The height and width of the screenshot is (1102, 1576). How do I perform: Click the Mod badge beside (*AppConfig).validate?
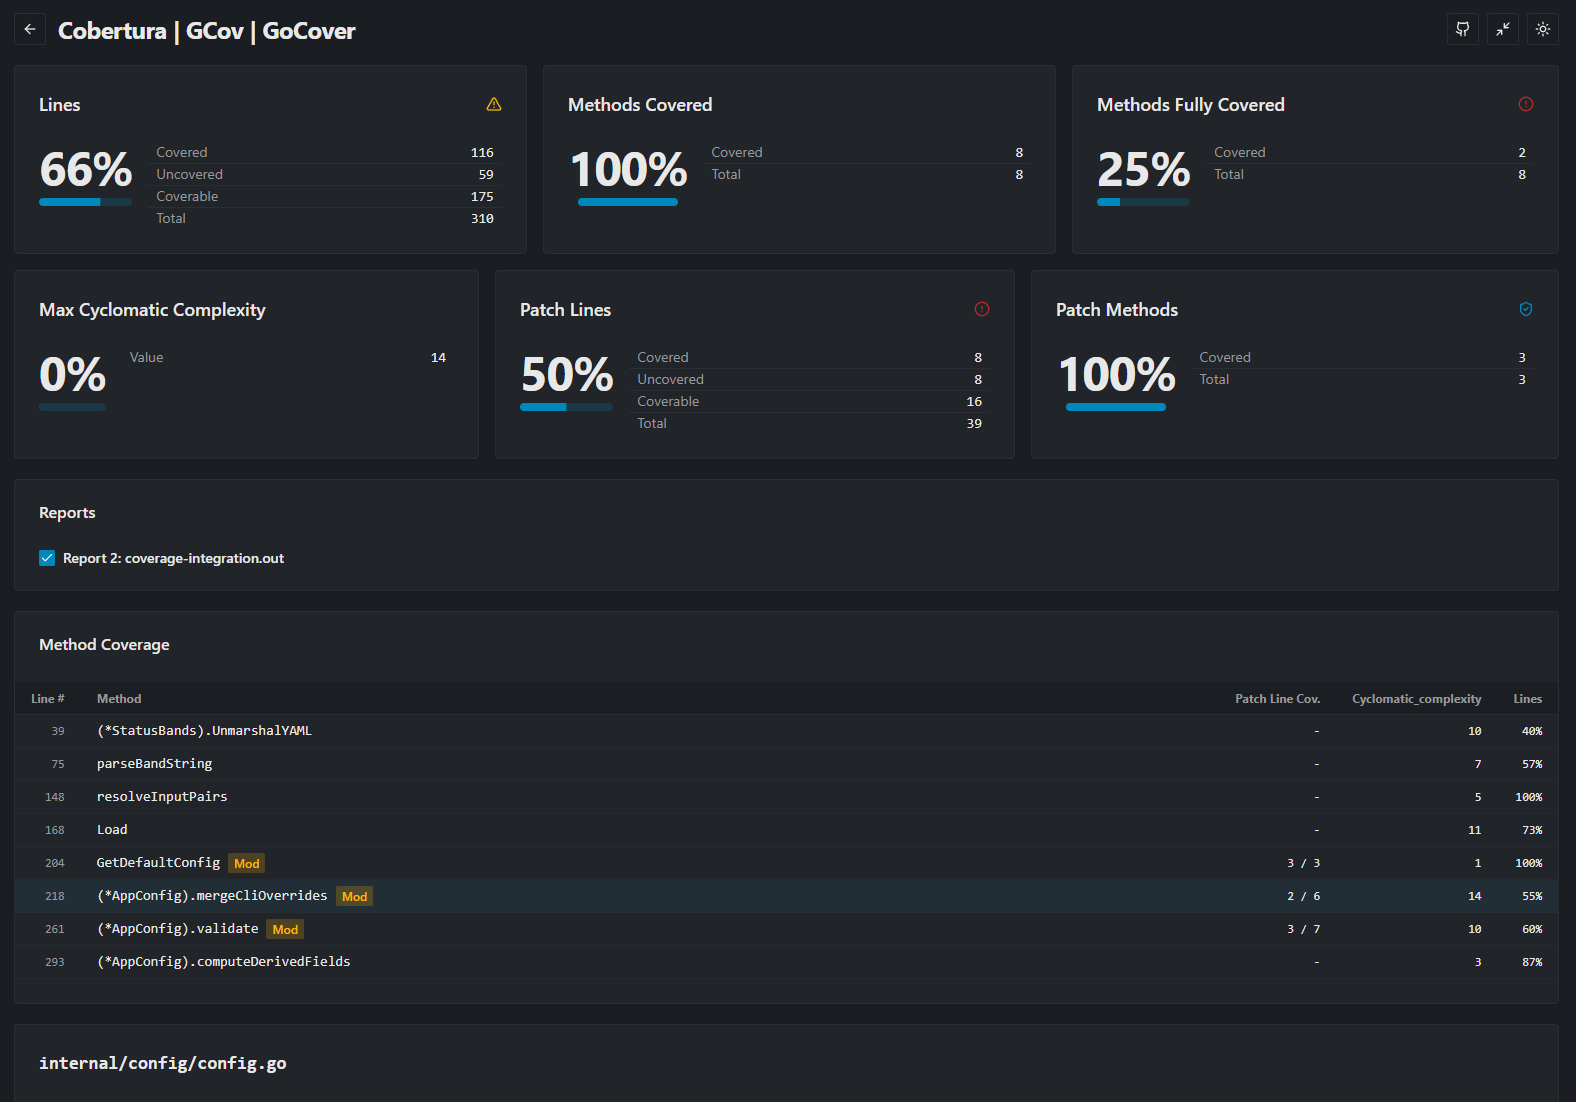click(x=285, y=929)
